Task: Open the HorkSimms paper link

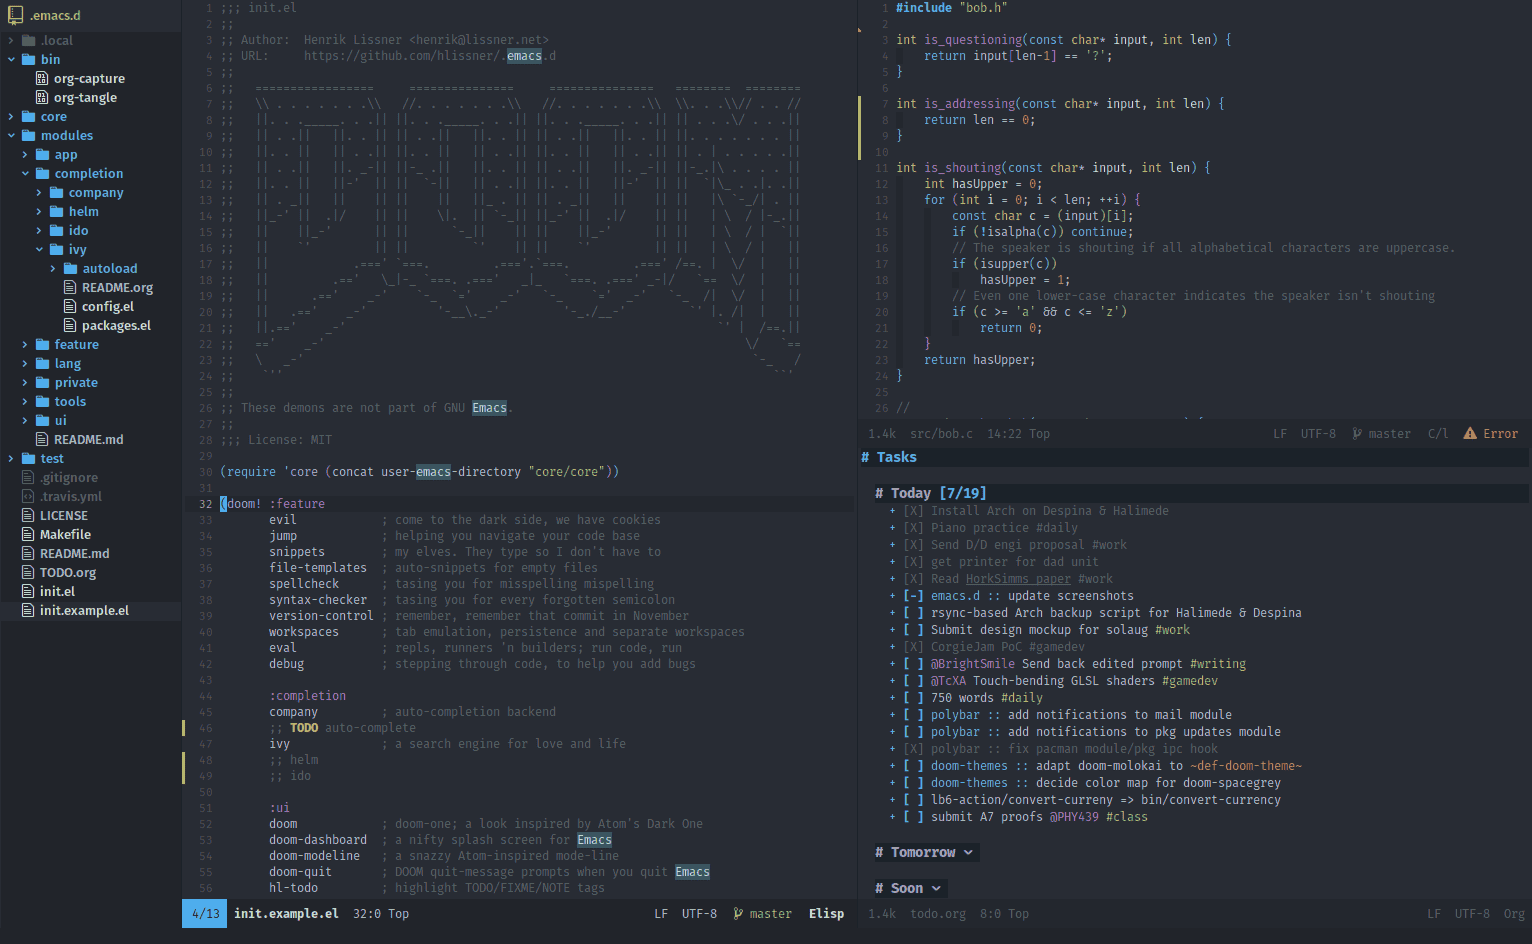Action: pyautogui.click(x=1017, y=578)
